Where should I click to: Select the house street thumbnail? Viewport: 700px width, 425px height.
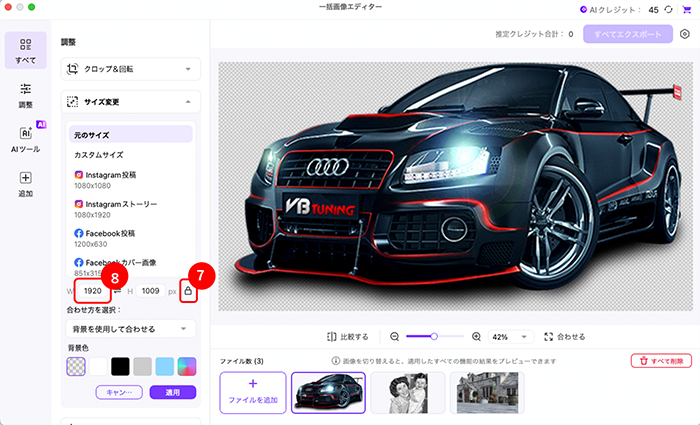pos(487,392)
